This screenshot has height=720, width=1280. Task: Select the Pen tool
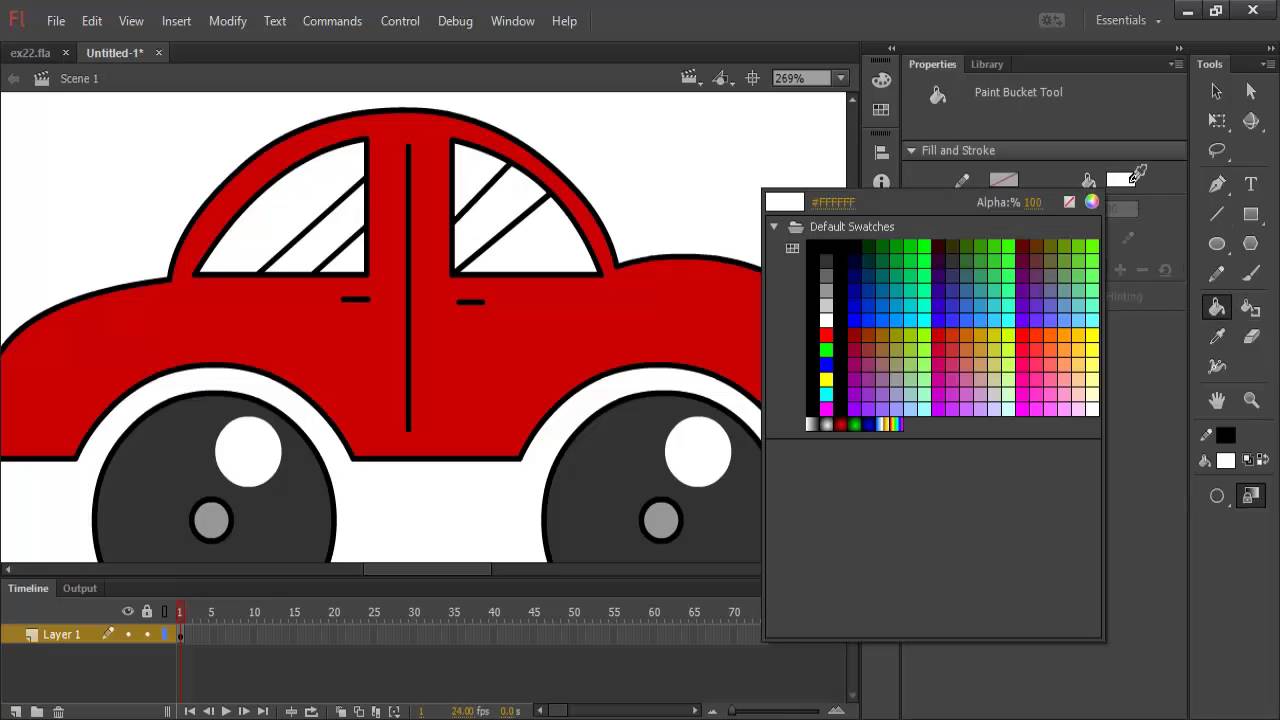pyautogui.click(x=1217, y=184)
